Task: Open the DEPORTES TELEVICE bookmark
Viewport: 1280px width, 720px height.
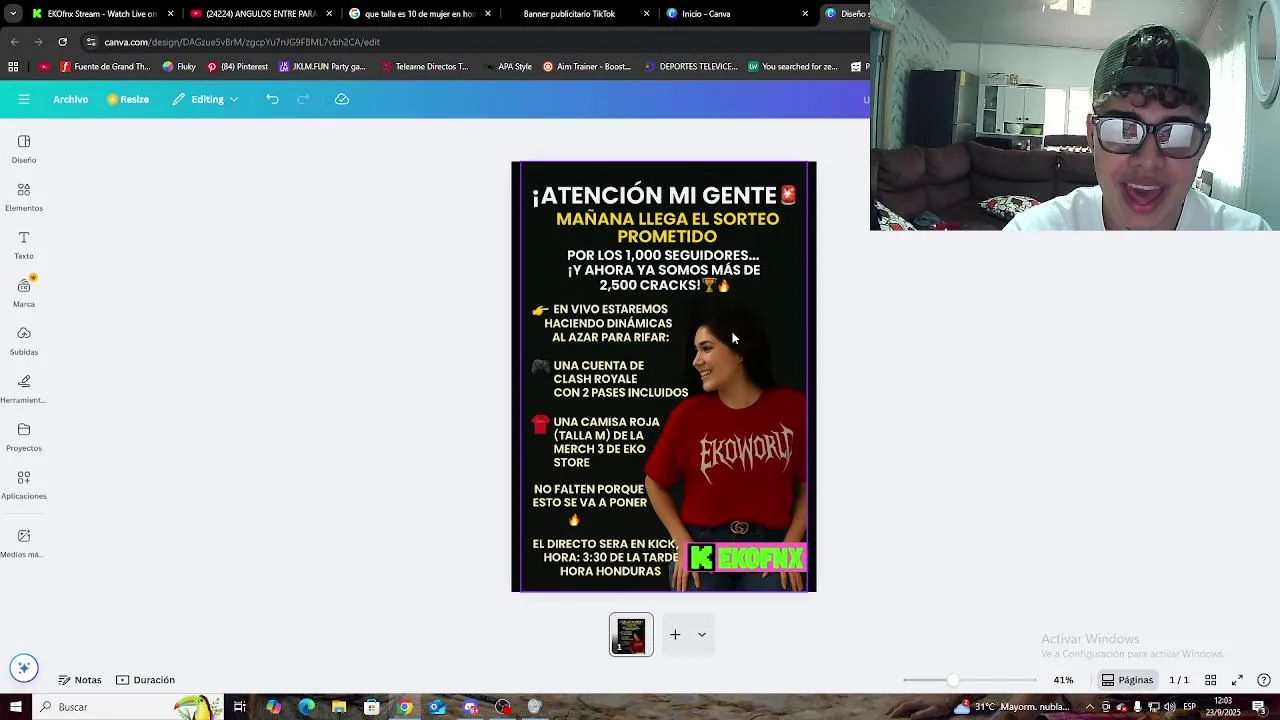Action: tap(691, 67)
